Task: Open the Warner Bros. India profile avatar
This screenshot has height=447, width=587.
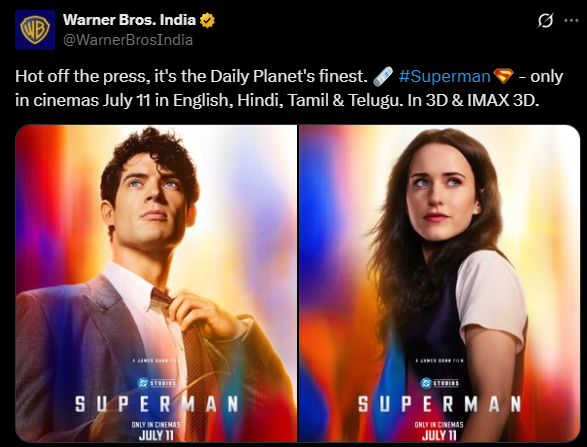Action: pos(35,30)
